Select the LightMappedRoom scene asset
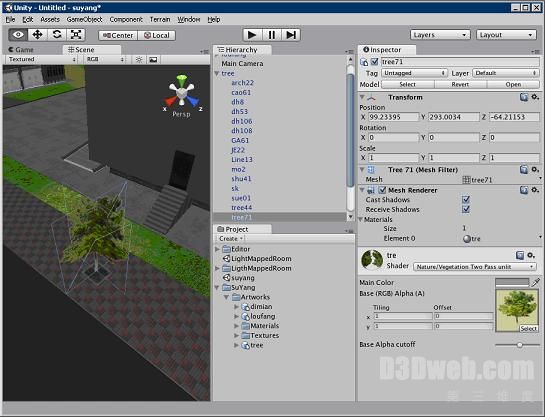545x417 pixels. 257,259
